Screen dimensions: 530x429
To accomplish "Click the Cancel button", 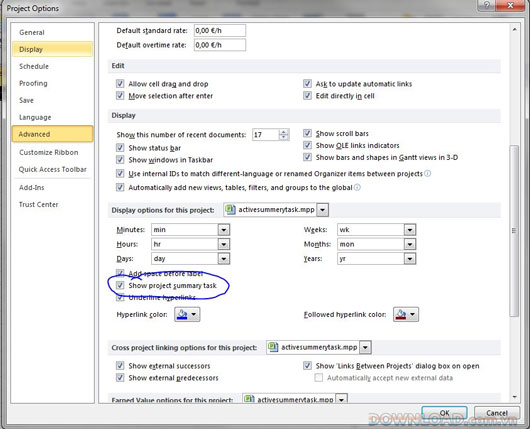I will [497, 413].
